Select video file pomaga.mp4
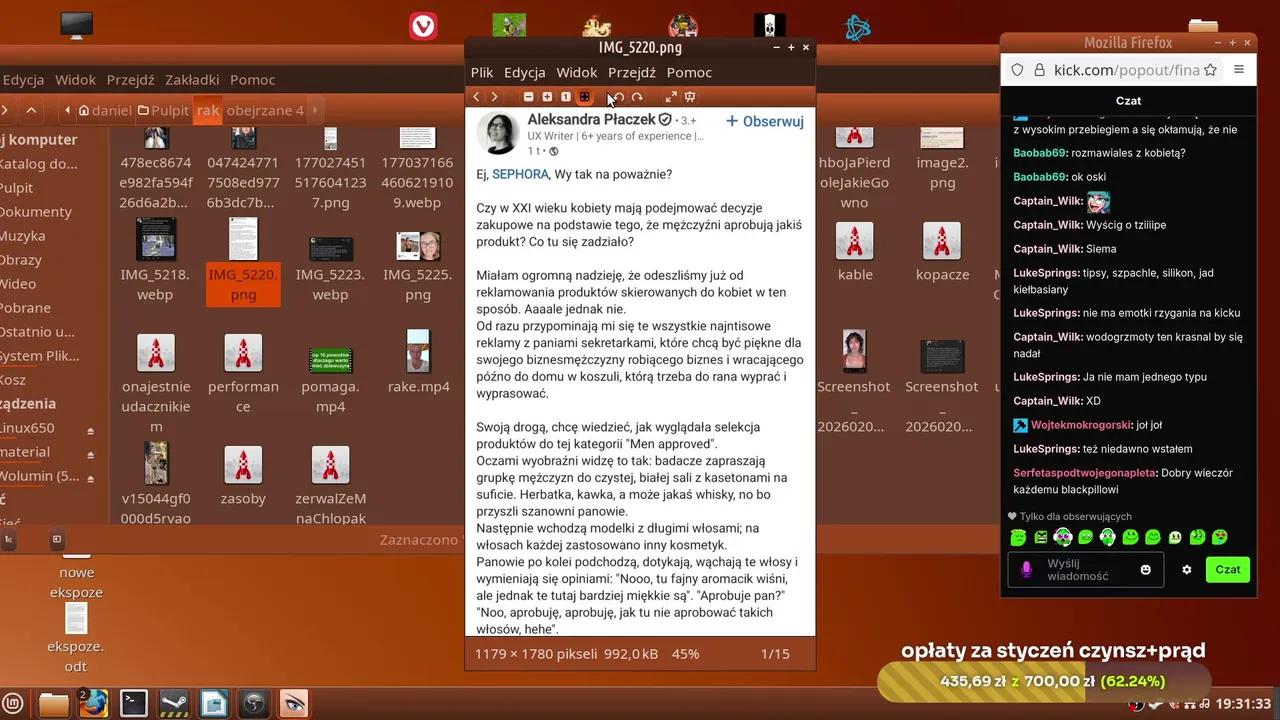Viewport: 1280px width, 720px height. (330, 378)
